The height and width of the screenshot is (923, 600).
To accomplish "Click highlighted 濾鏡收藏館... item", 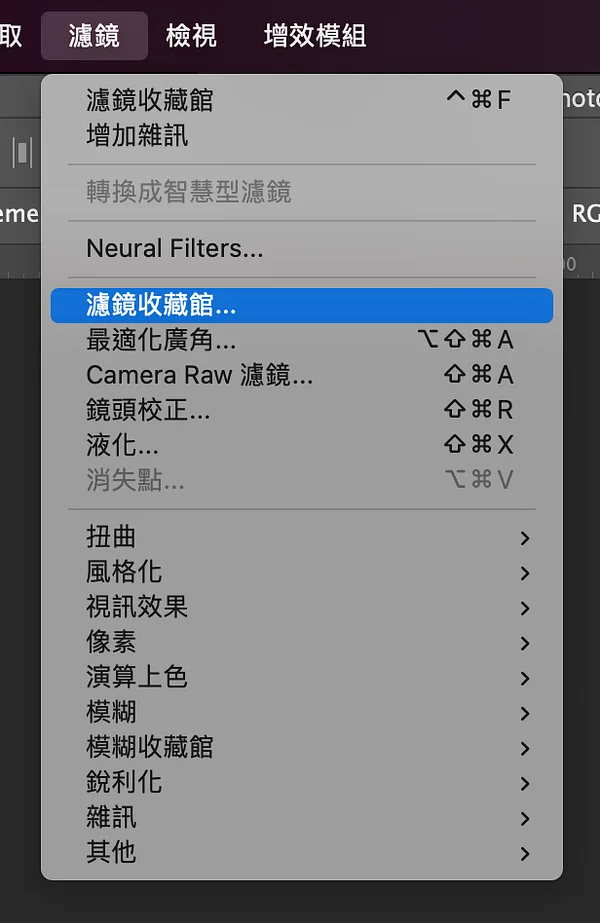I will pyautogui.click(x=301, y=306).
